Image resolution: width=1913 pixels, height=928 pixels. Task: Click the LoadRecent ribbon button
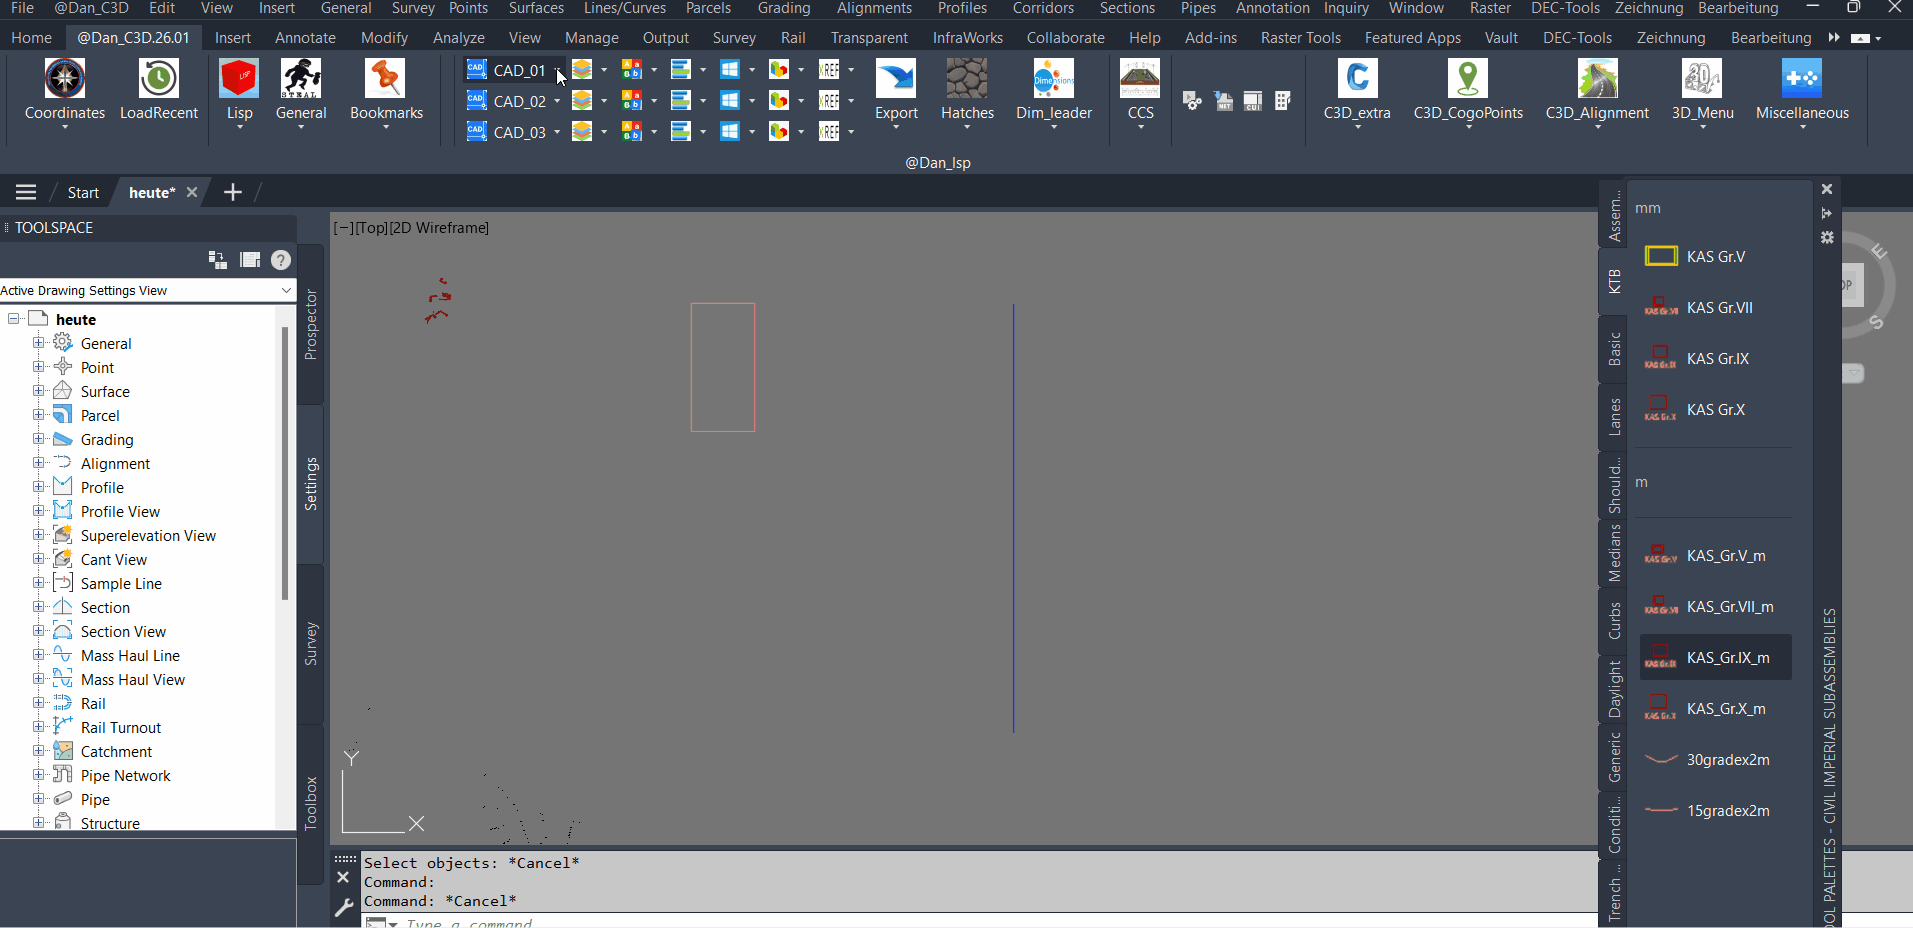[x=159, y=90]
